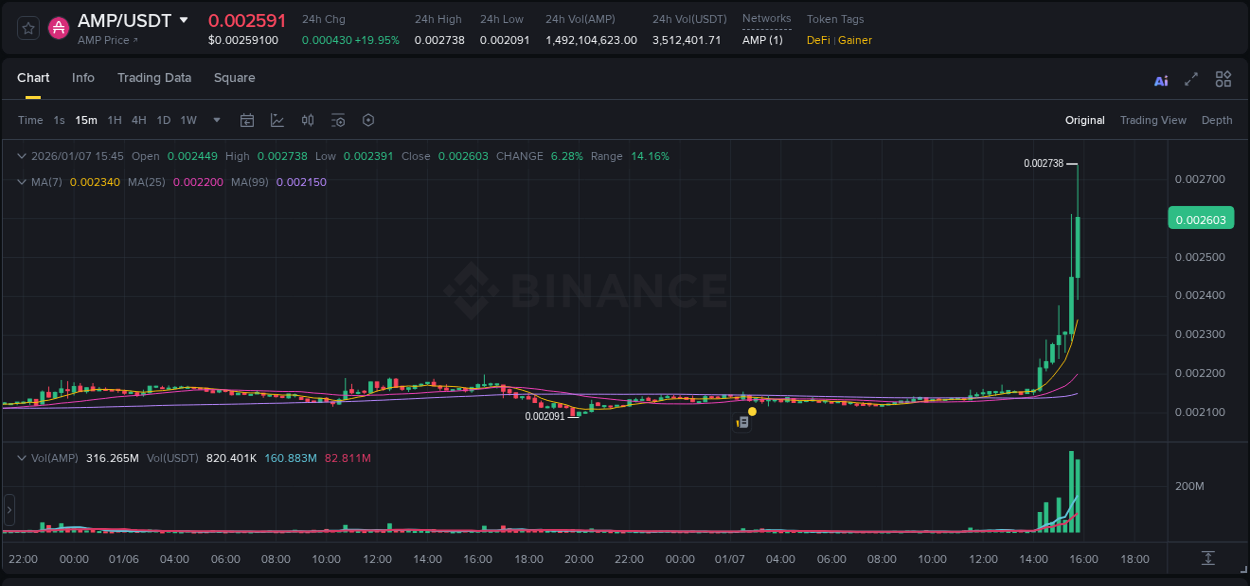The image size is (1250, 586).
Task: Click the Gainer token tag
Action: click(x=855, y=41)
